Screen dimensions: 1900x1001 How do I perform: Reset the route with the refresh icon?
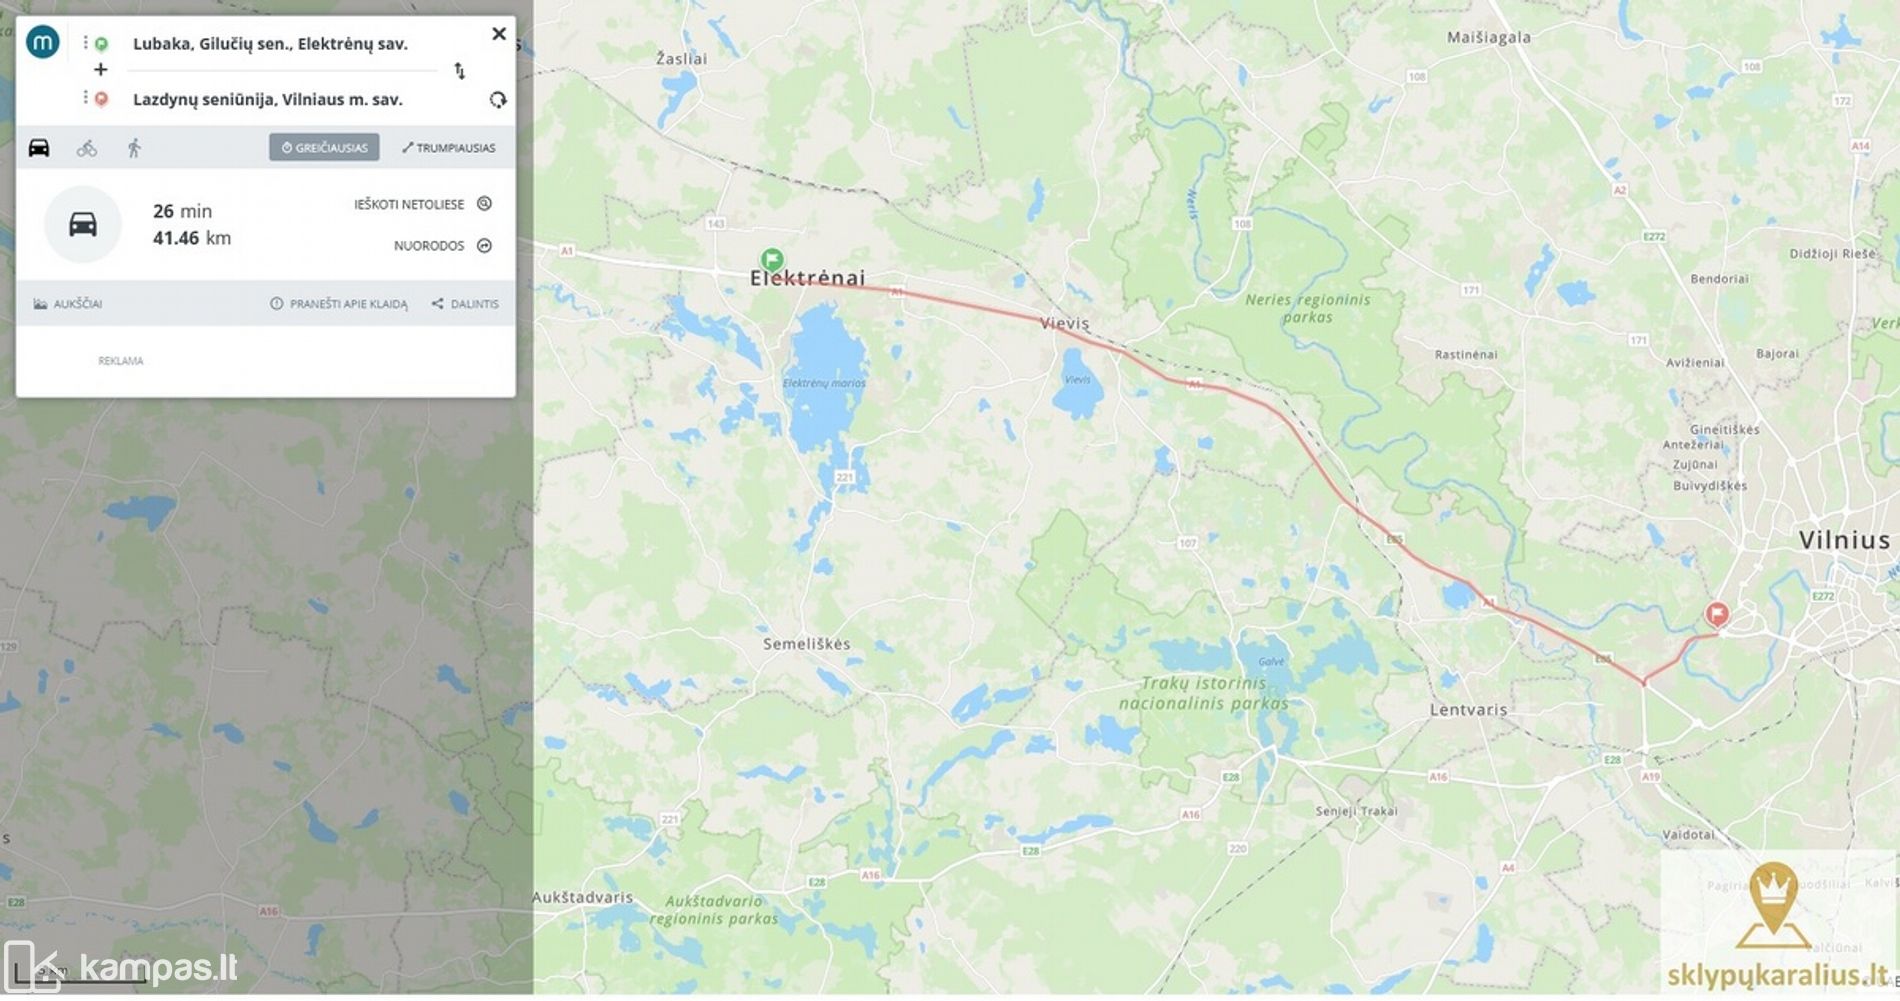(497, 100)
